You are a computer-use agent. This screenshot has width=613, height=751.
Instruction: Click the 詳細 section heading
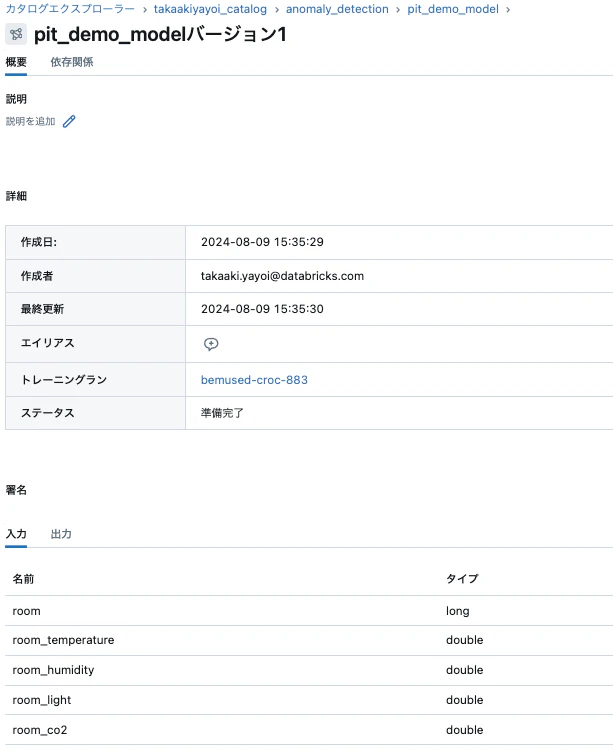click(16, 196)
